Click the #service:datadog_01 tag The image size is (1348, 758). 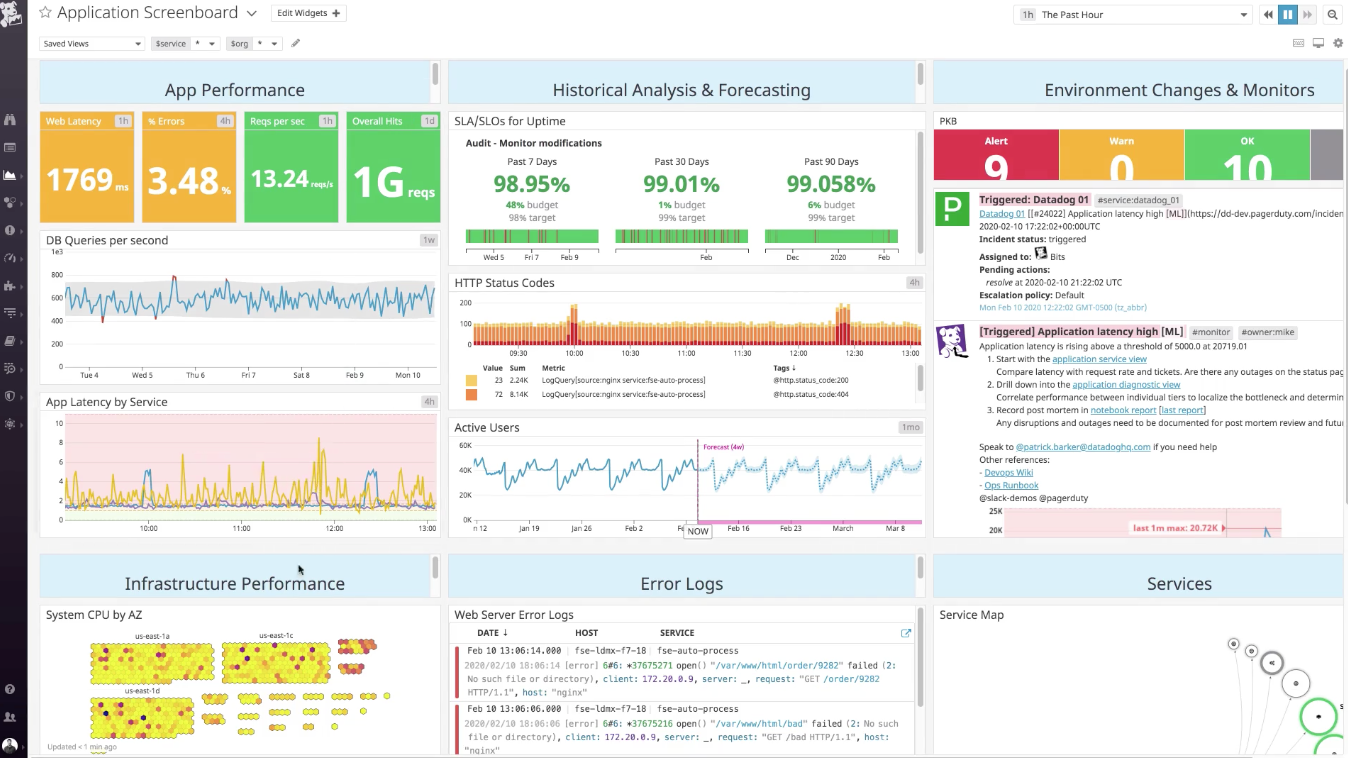[1138, 200]
